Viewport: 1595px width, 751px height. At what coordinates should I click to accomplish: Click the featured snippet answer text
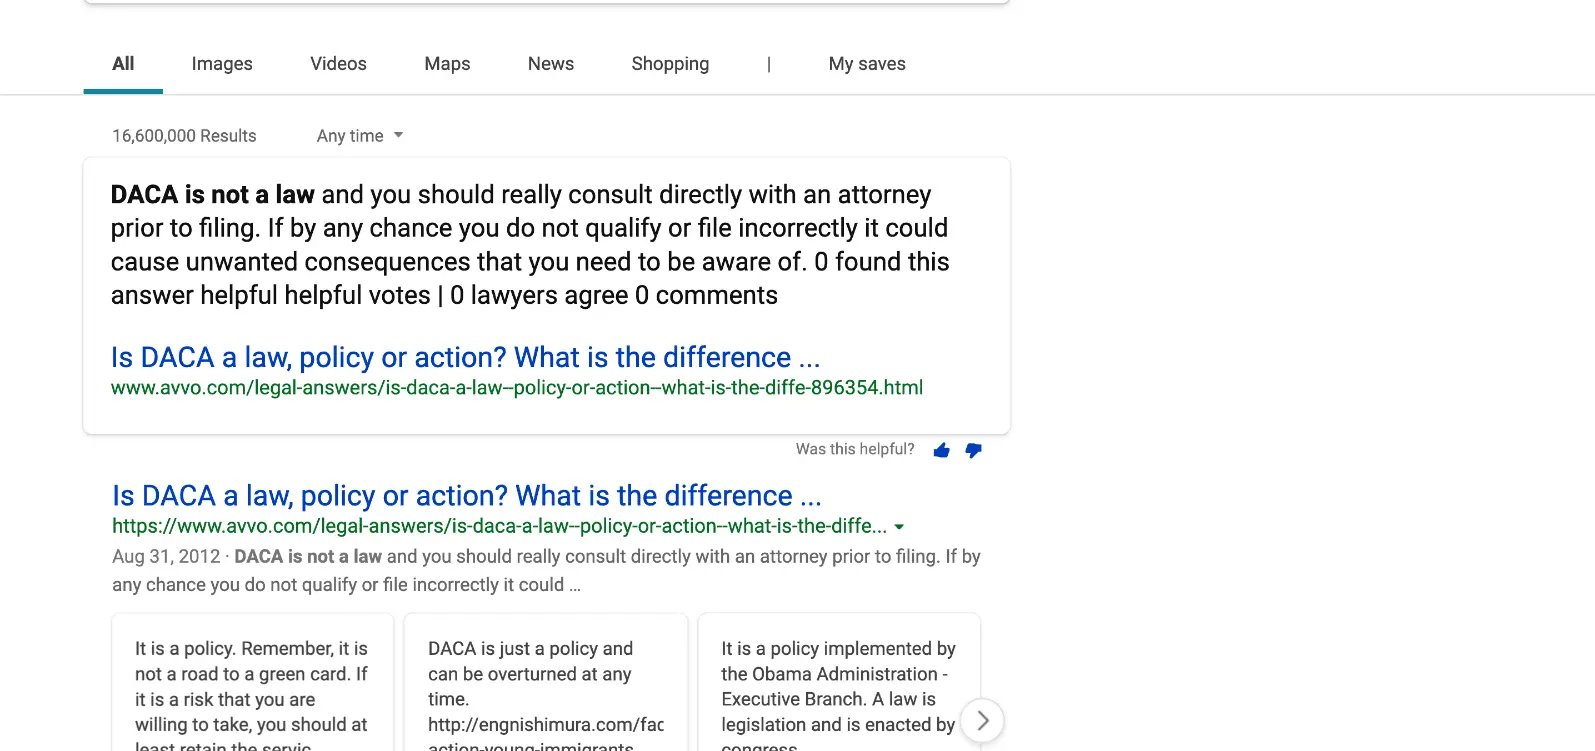530,245
